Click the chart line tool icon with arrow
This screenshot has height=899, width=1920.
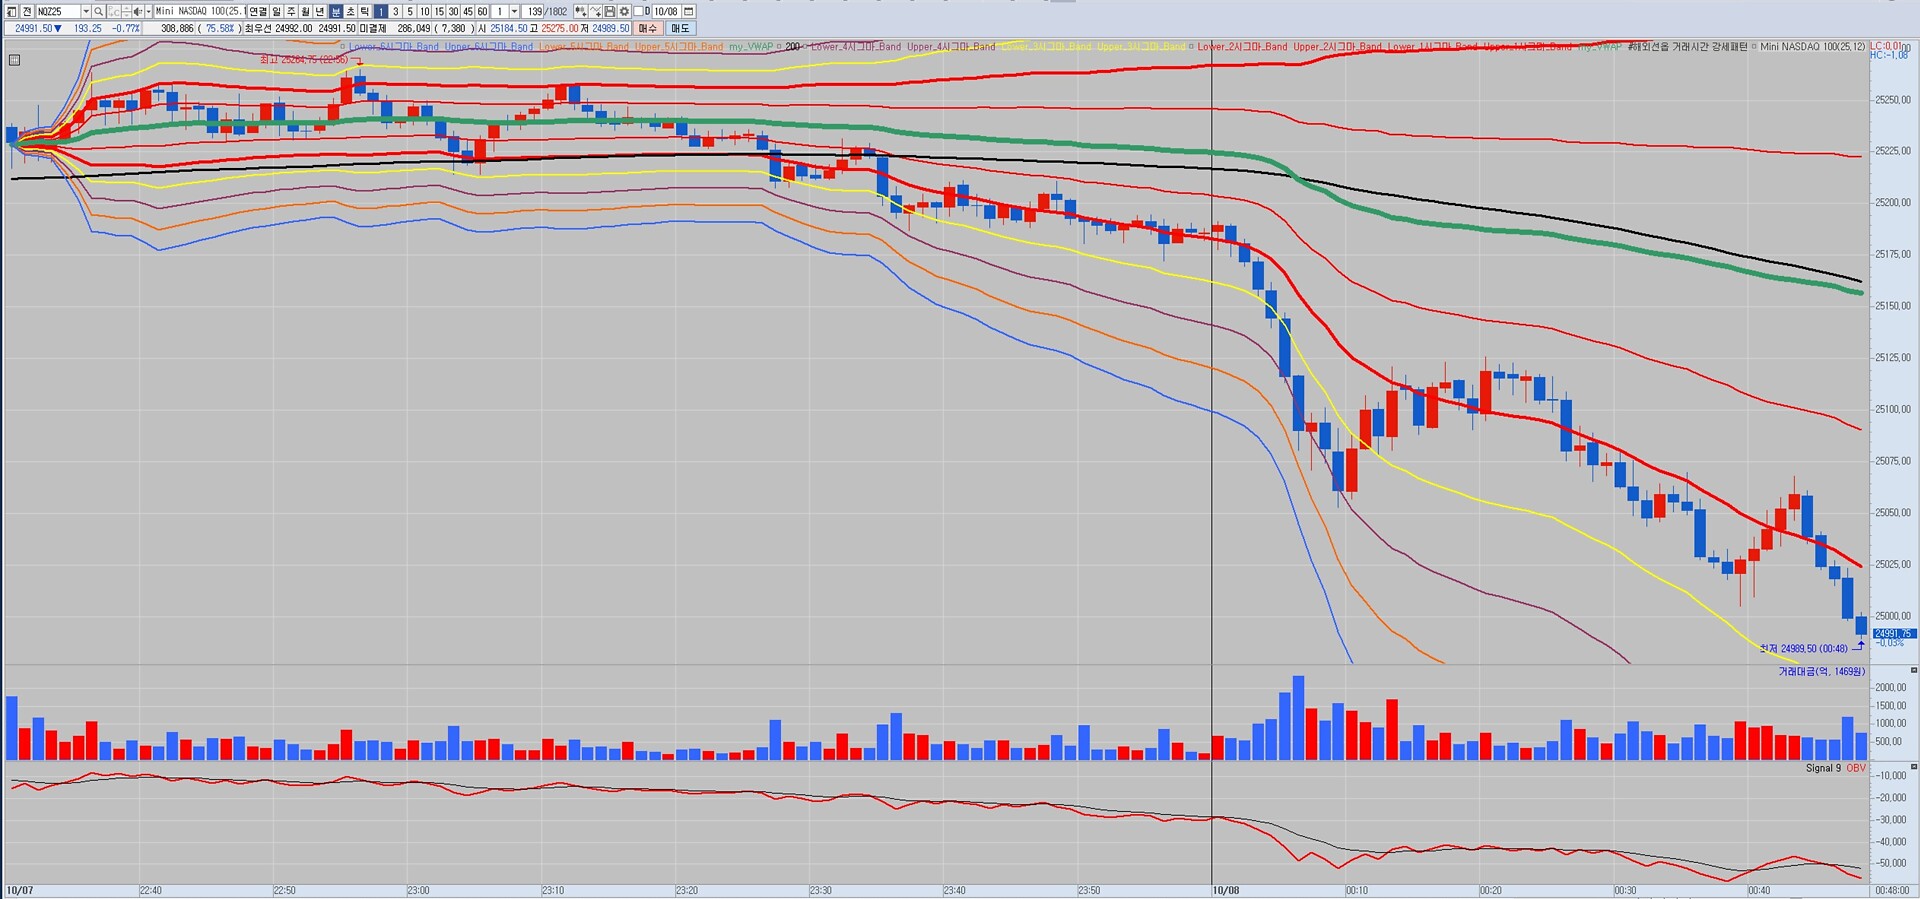pyautogui.click(x=595, y=11)
